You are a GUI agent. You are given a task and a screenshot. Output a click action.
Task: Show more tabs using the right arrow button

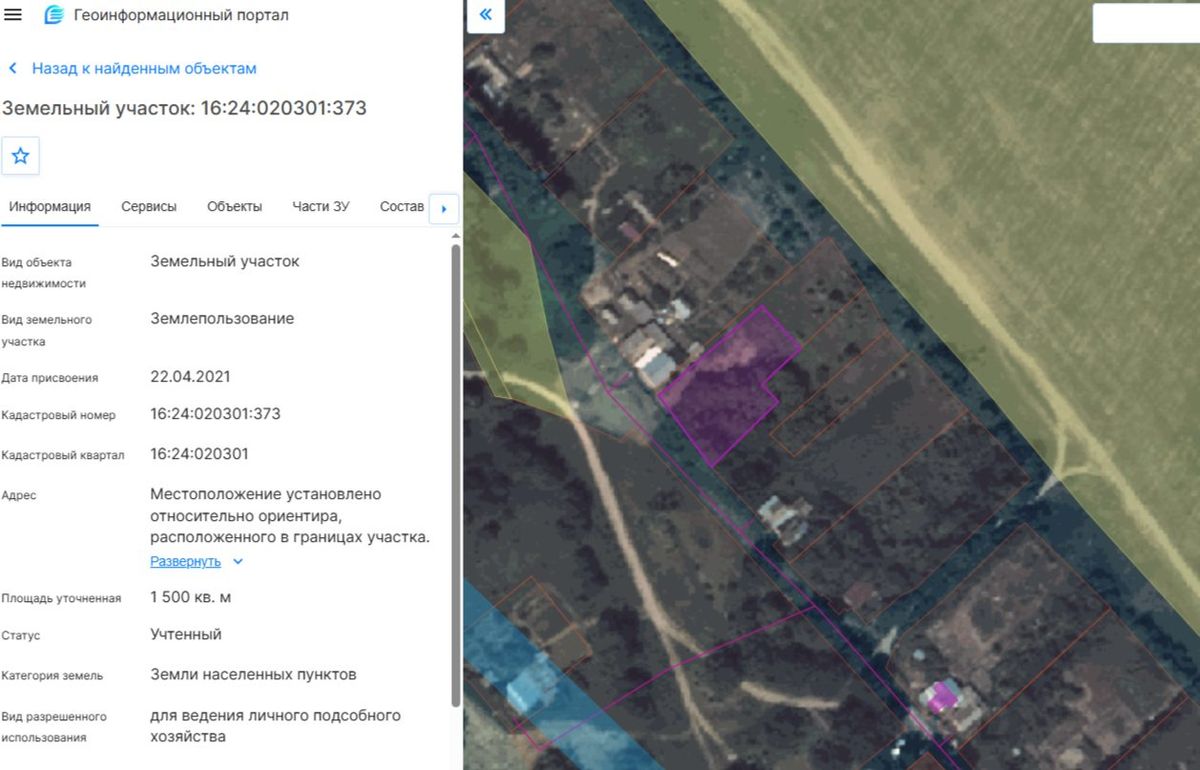point(443,209)
